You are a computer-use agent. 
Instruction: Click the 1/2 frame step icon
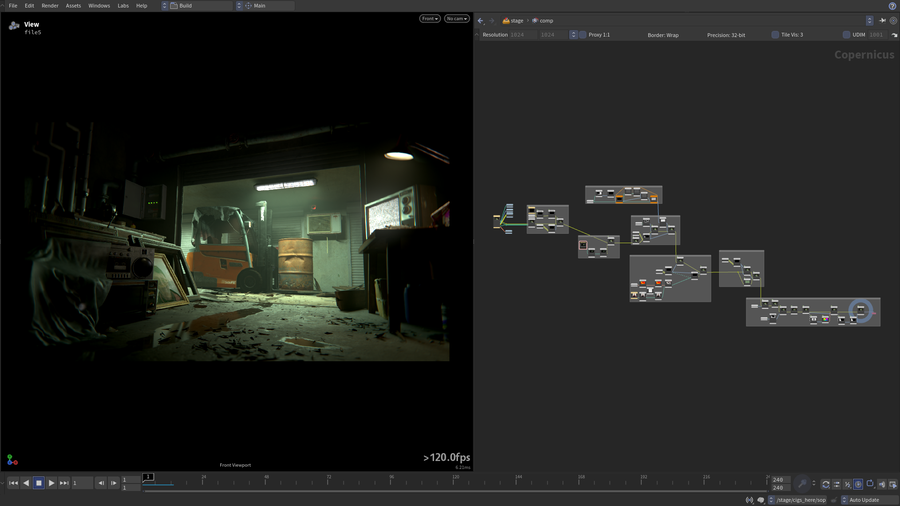(847, 484)
